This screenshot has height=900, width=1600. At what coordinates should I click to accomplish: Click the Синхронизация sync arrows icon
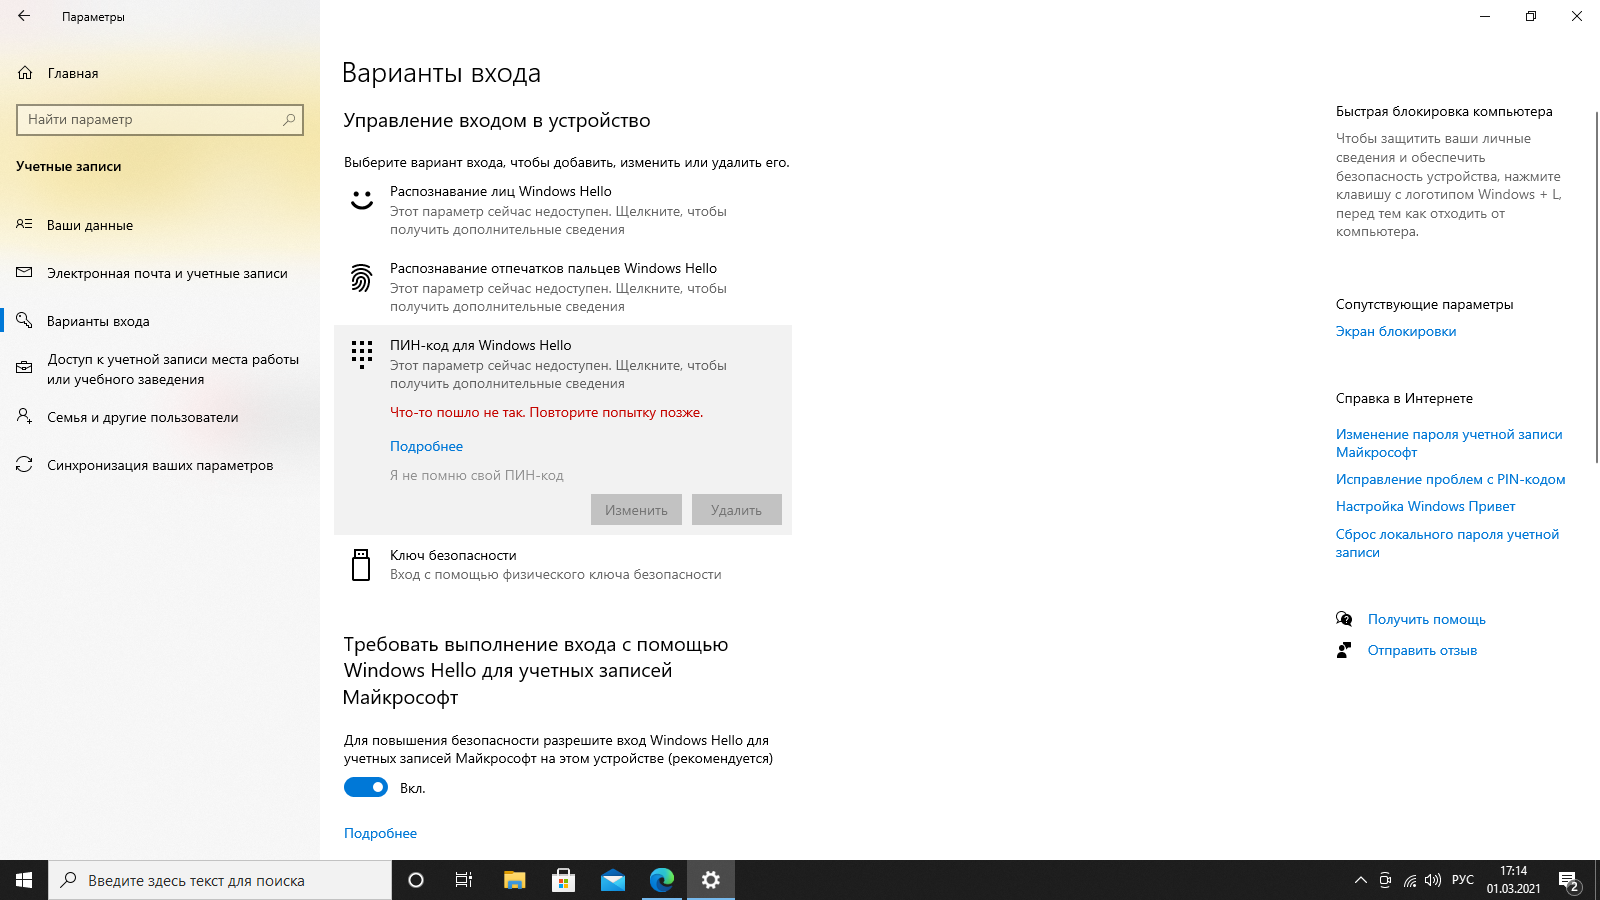pyautogui.click(x=25, y=464)
